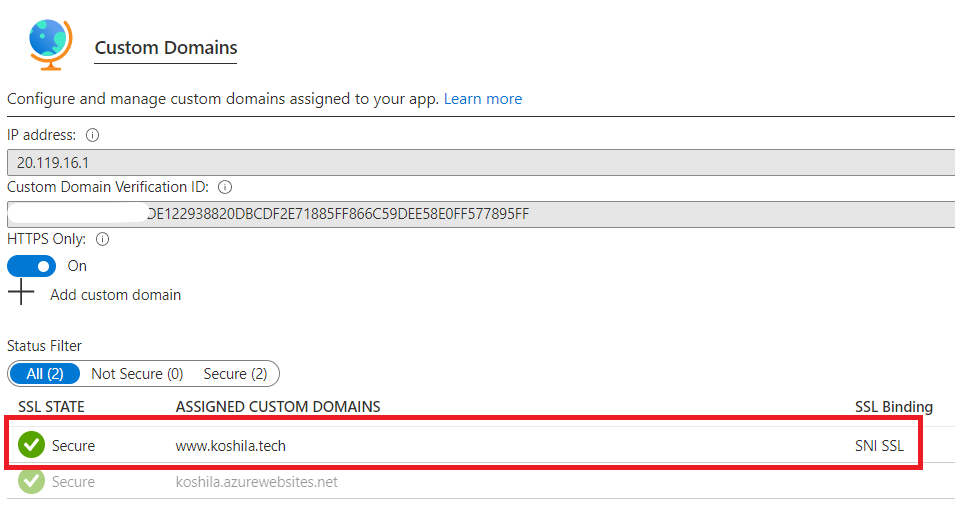
Task: Click ASSIGNED CUSTOM DOMAINS column header
Action: pos(278,407)
